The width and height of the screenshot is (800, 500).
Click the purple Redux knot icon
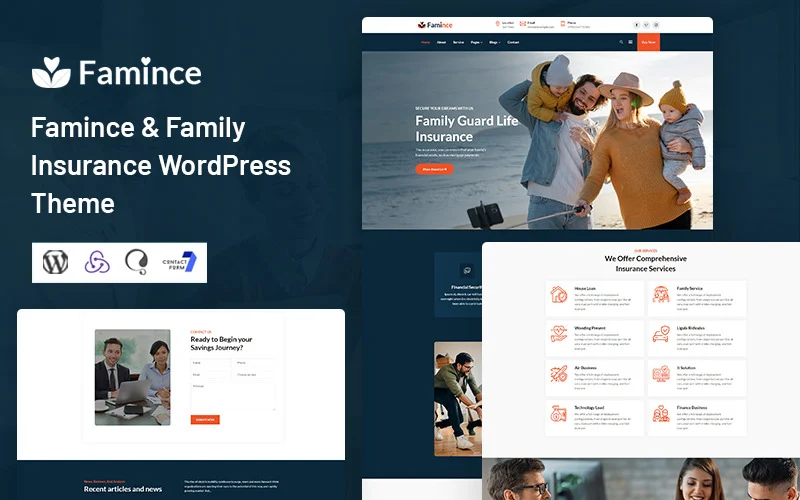96,262
